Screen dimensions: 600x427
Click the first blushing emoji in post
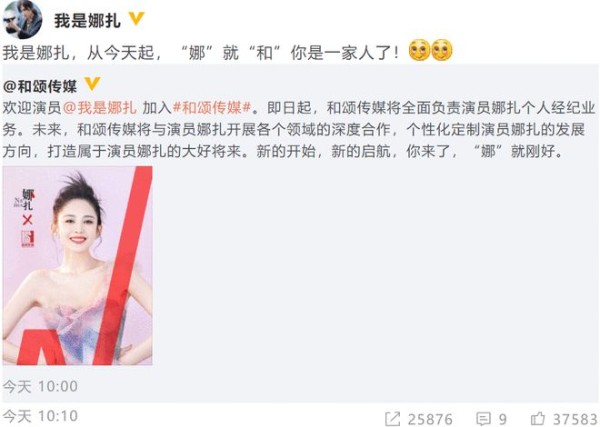[x=419, y=50]
